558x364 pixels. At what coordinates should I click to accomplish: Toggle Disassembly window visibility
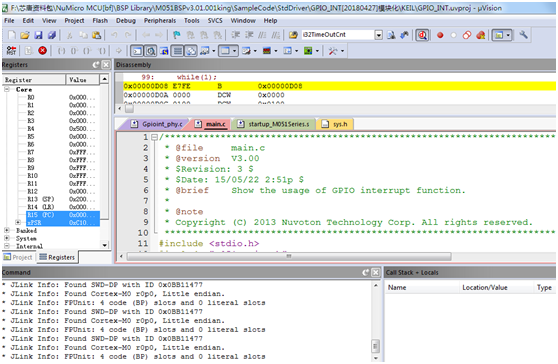(x=151, y=51)
